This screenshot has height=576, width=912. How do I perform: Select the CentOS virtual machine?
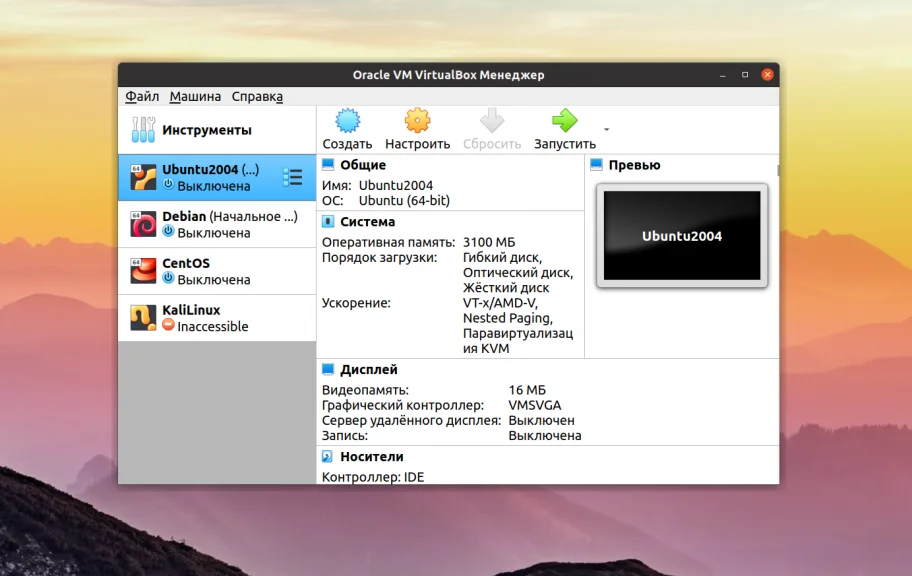pos(217,271)
